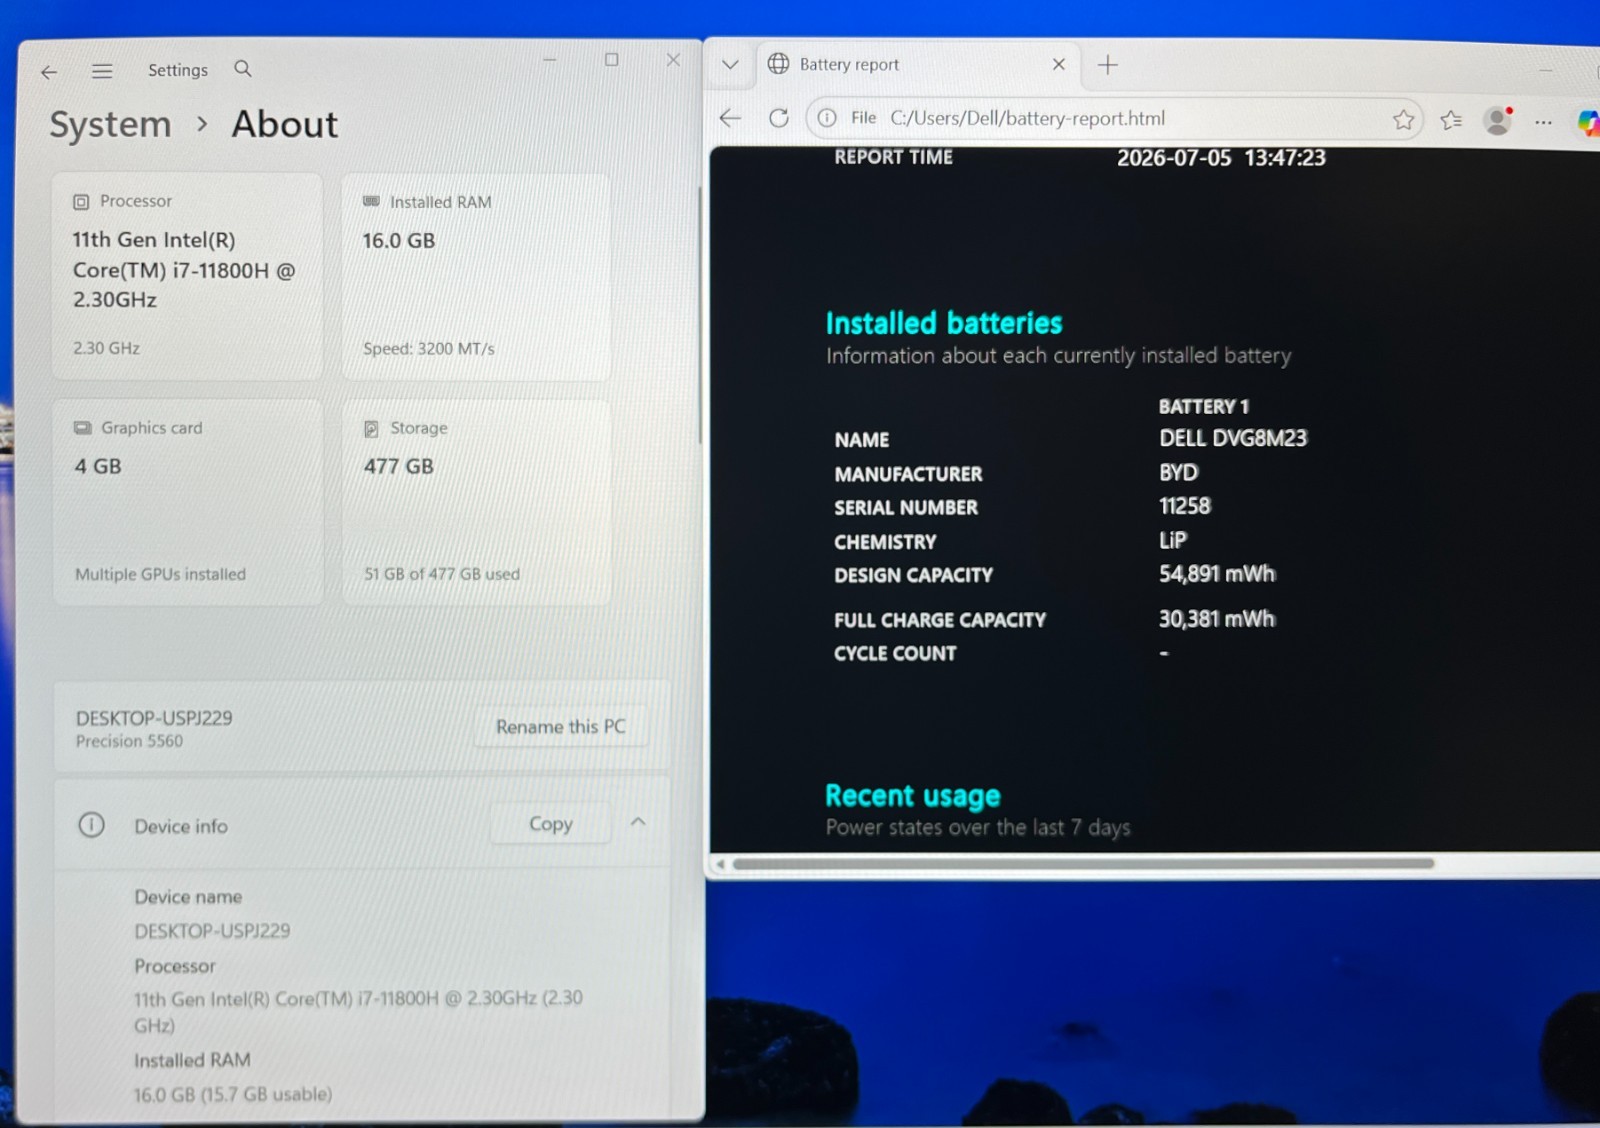Click full charge capacity '30,381 mWh'
This screenshot has height=1128, width=1600.
pos(1217,619)
